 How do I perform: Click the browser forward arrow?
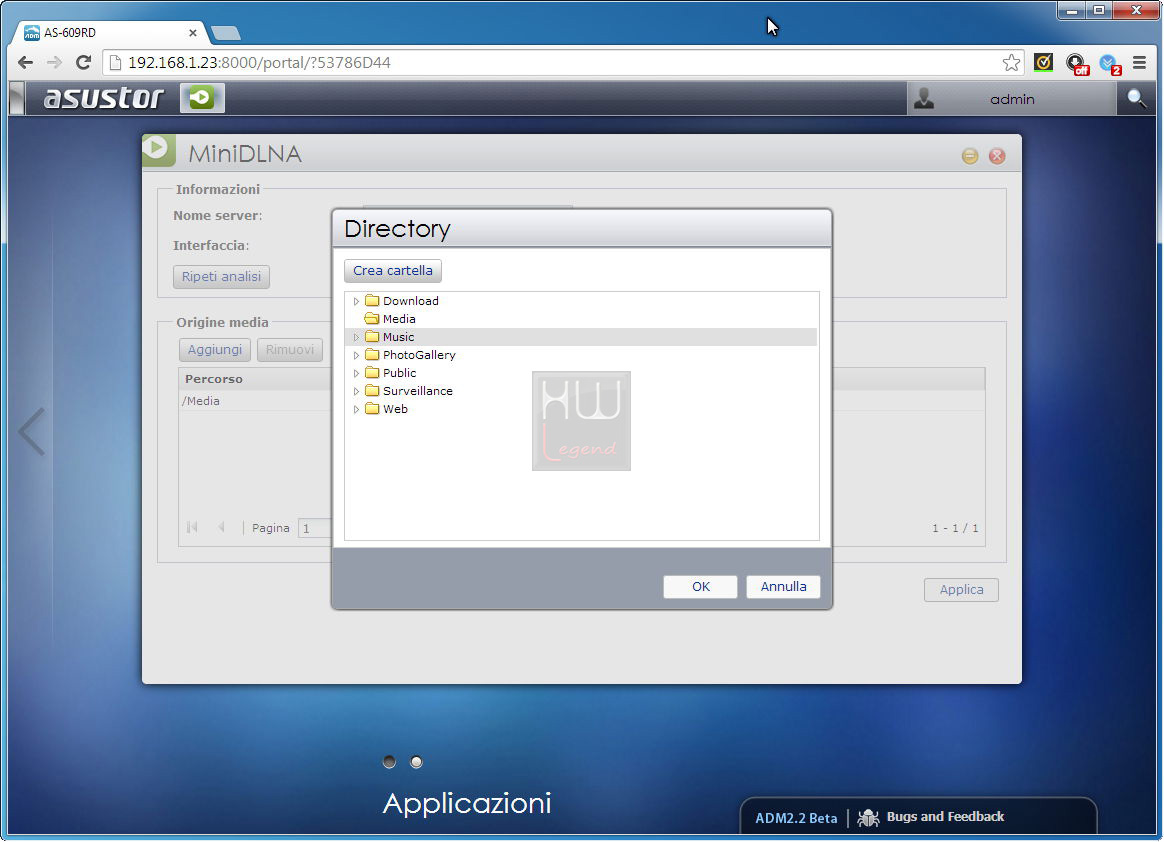coord(54,62)
